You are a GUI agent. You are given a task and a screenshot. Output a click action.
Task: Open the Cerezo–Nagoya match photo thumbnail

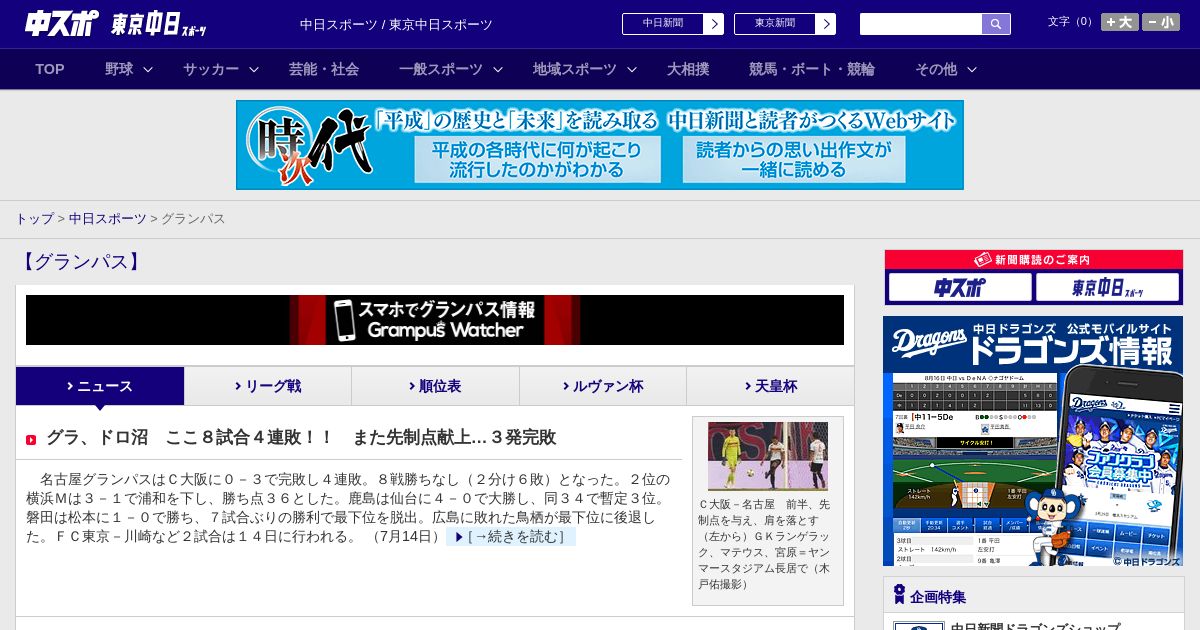pos(768,456)
